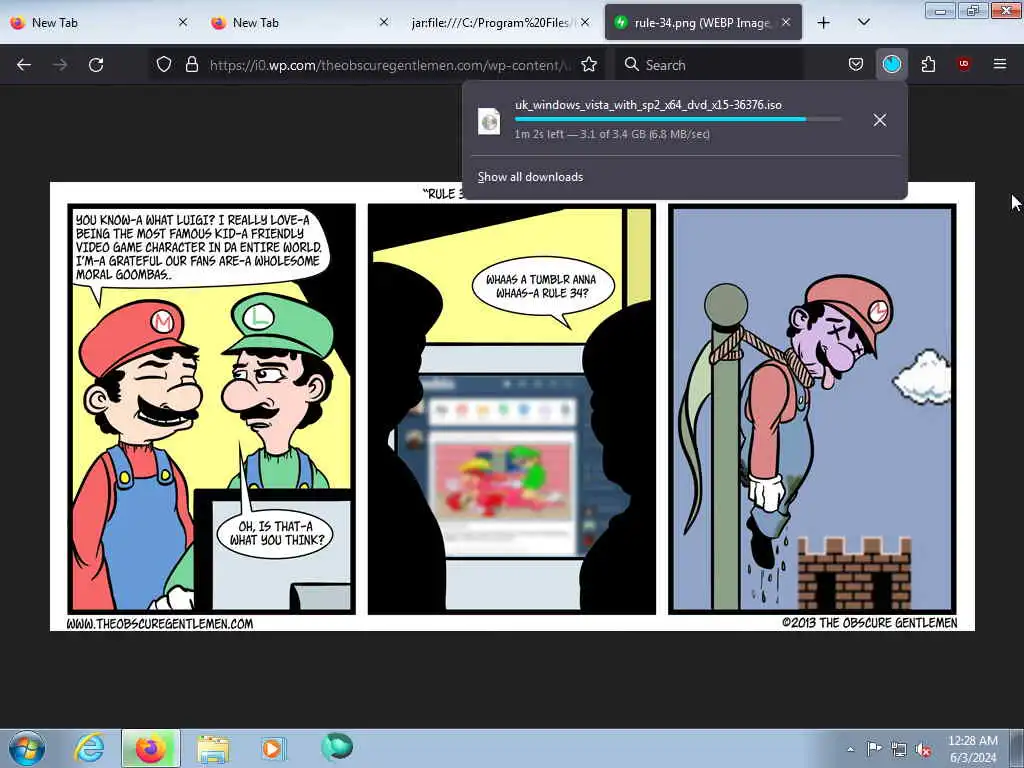Screen dimensions: 1024x768
Task: Open the Save to Pocket icon
Action: pyautogui.click(x=856, y=65)
